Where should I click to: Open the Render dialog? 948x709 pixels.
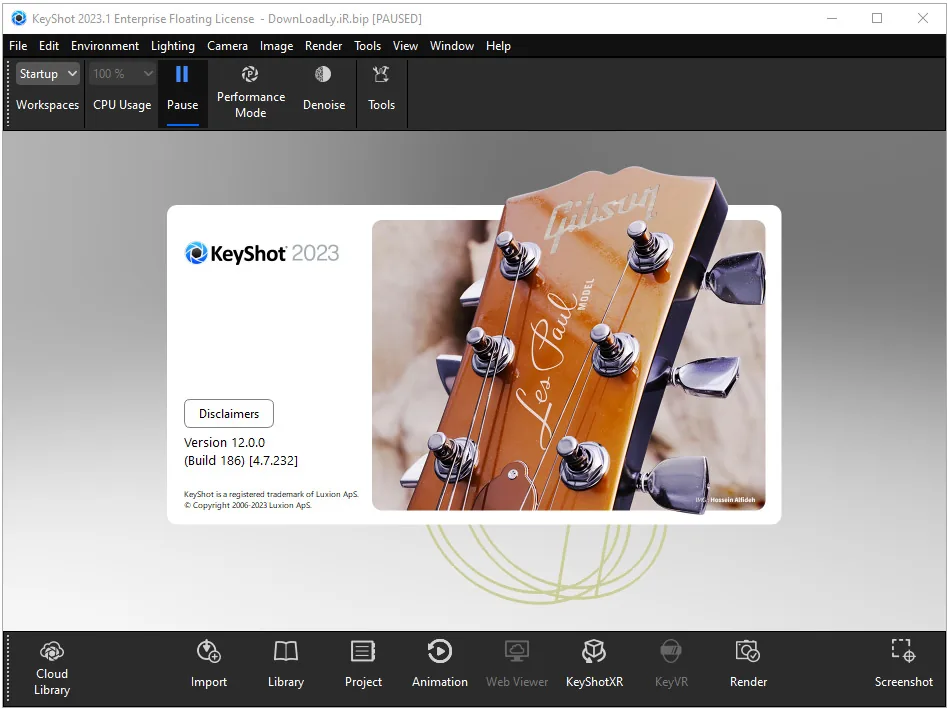[748, 664]
